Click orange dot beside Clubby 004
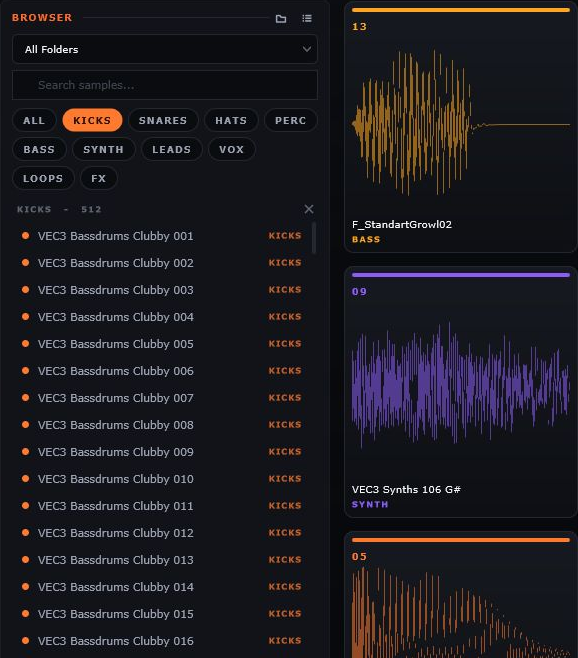The width and height of the screenshot is (578, 658). (x=26, y=316)
